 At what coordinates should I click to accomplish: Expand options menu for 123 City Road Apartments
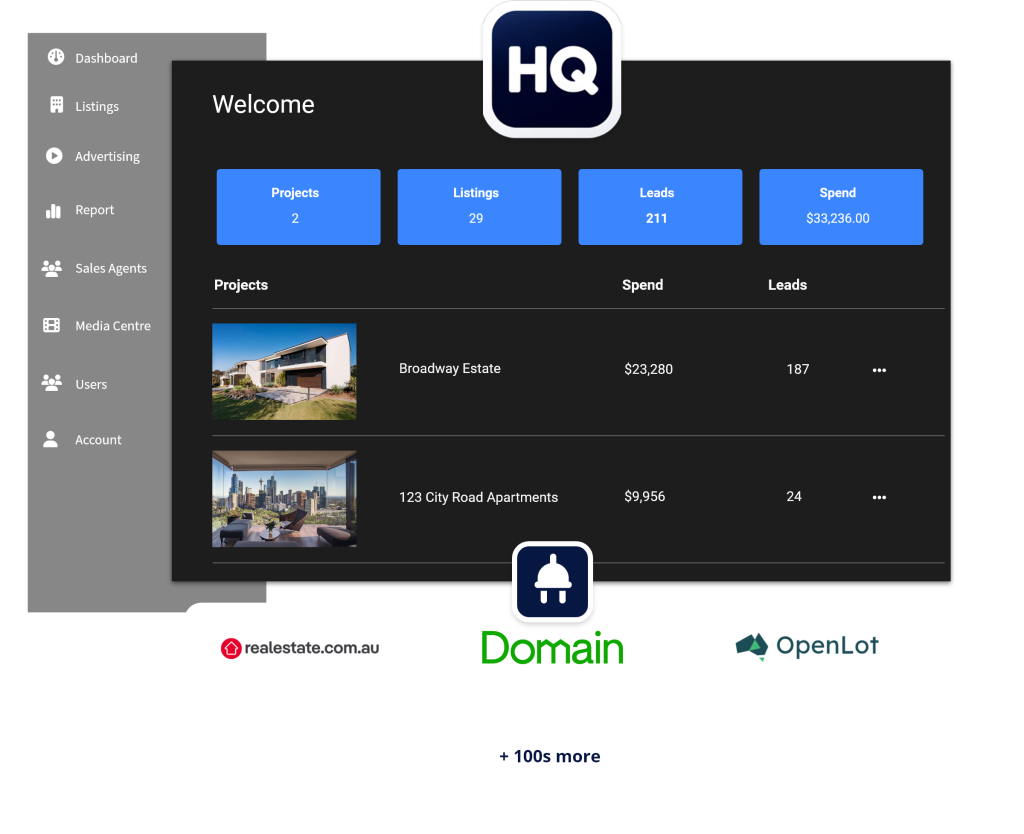879,497
